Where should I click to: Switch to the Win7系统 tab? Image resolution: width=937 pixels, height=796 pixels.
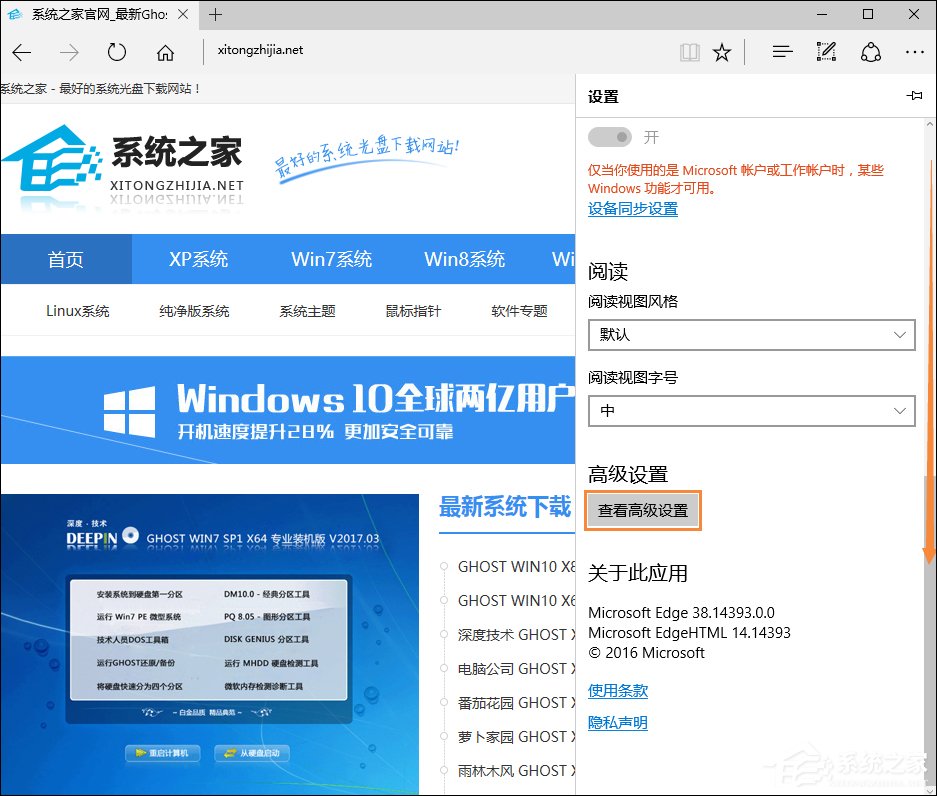coord(332,259)
